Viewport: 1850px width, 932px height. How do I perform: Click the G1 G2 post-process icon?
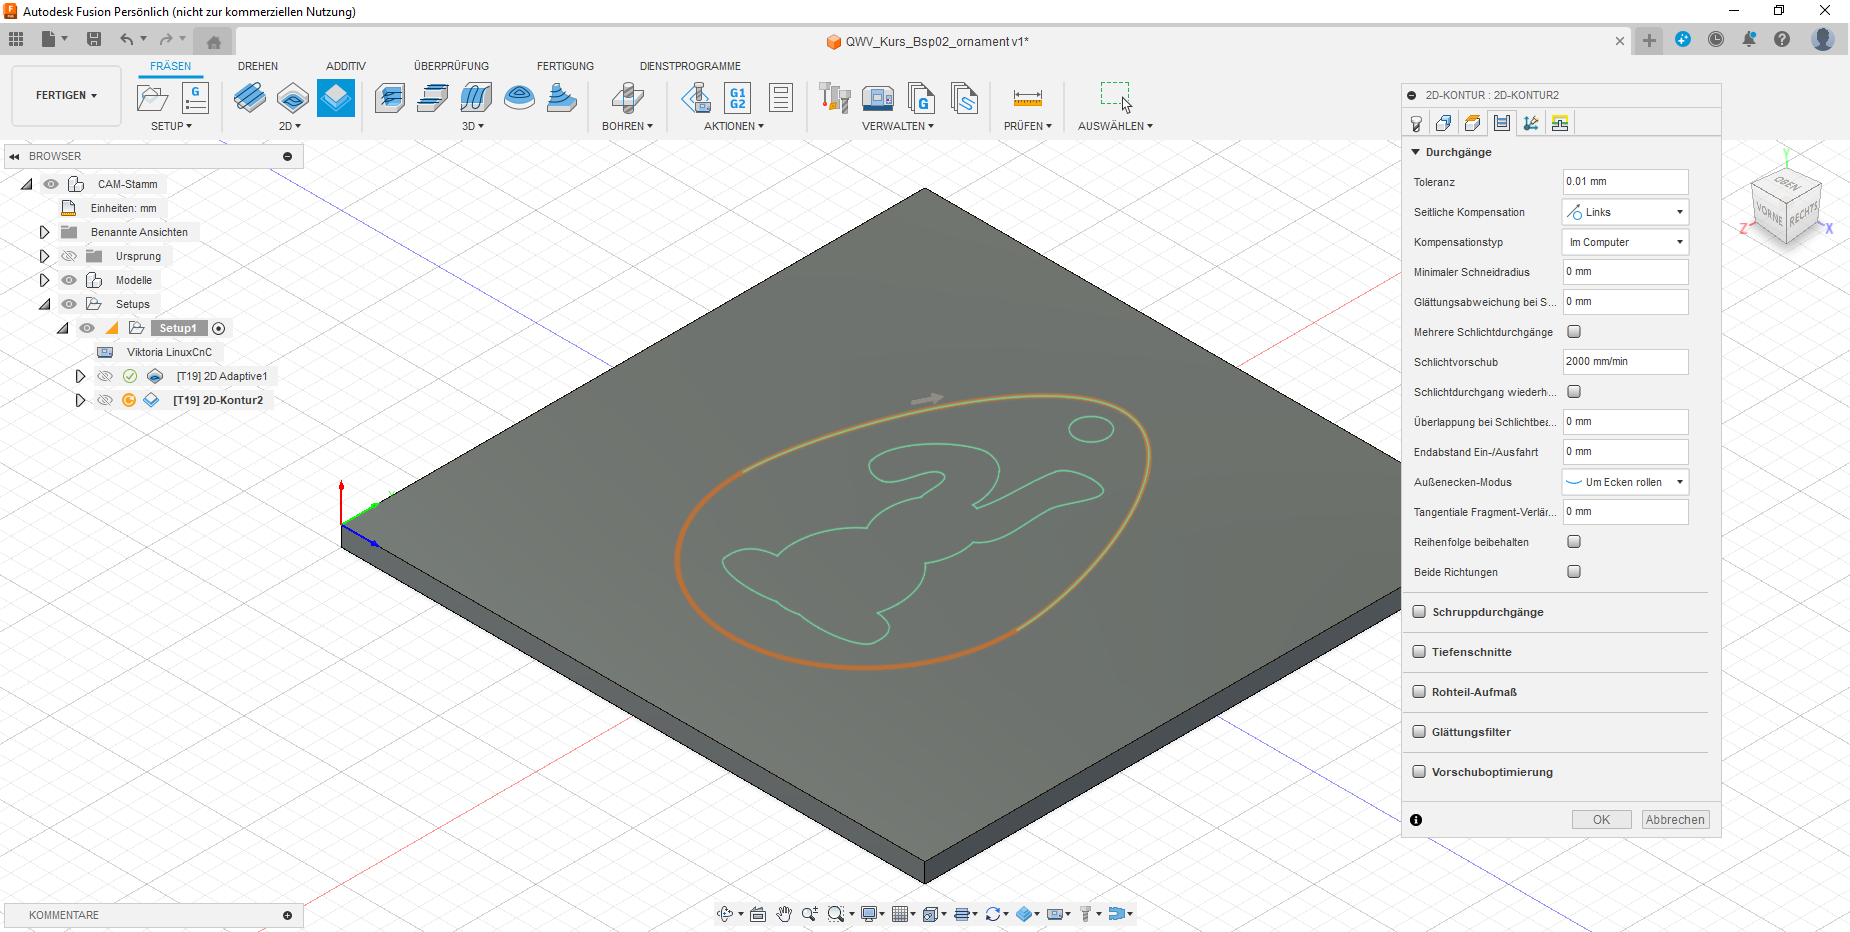click(x=737, y=98)
